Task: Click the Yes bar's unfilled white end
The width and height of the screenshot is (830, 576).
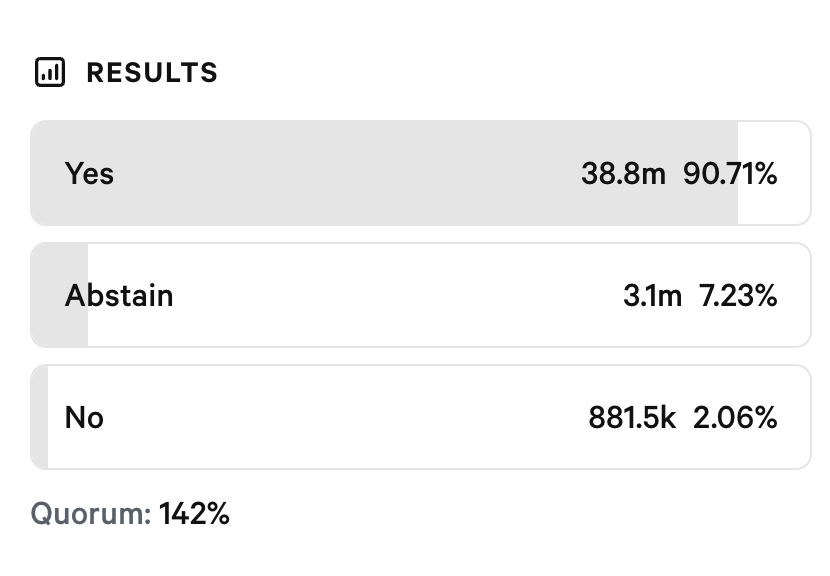Action: (x=773, y=173)
